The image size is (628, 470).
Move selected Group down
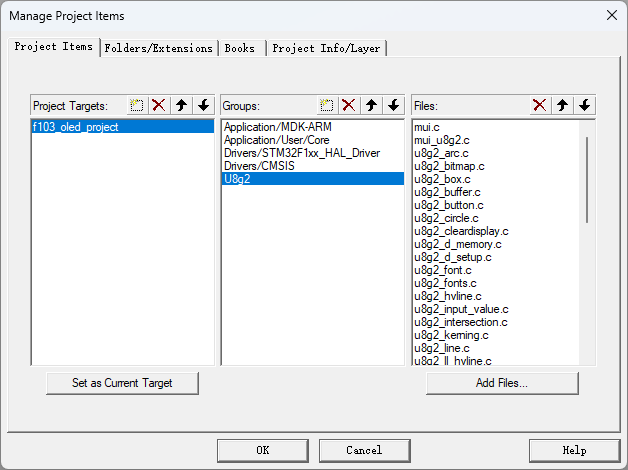tap(393, 106)
